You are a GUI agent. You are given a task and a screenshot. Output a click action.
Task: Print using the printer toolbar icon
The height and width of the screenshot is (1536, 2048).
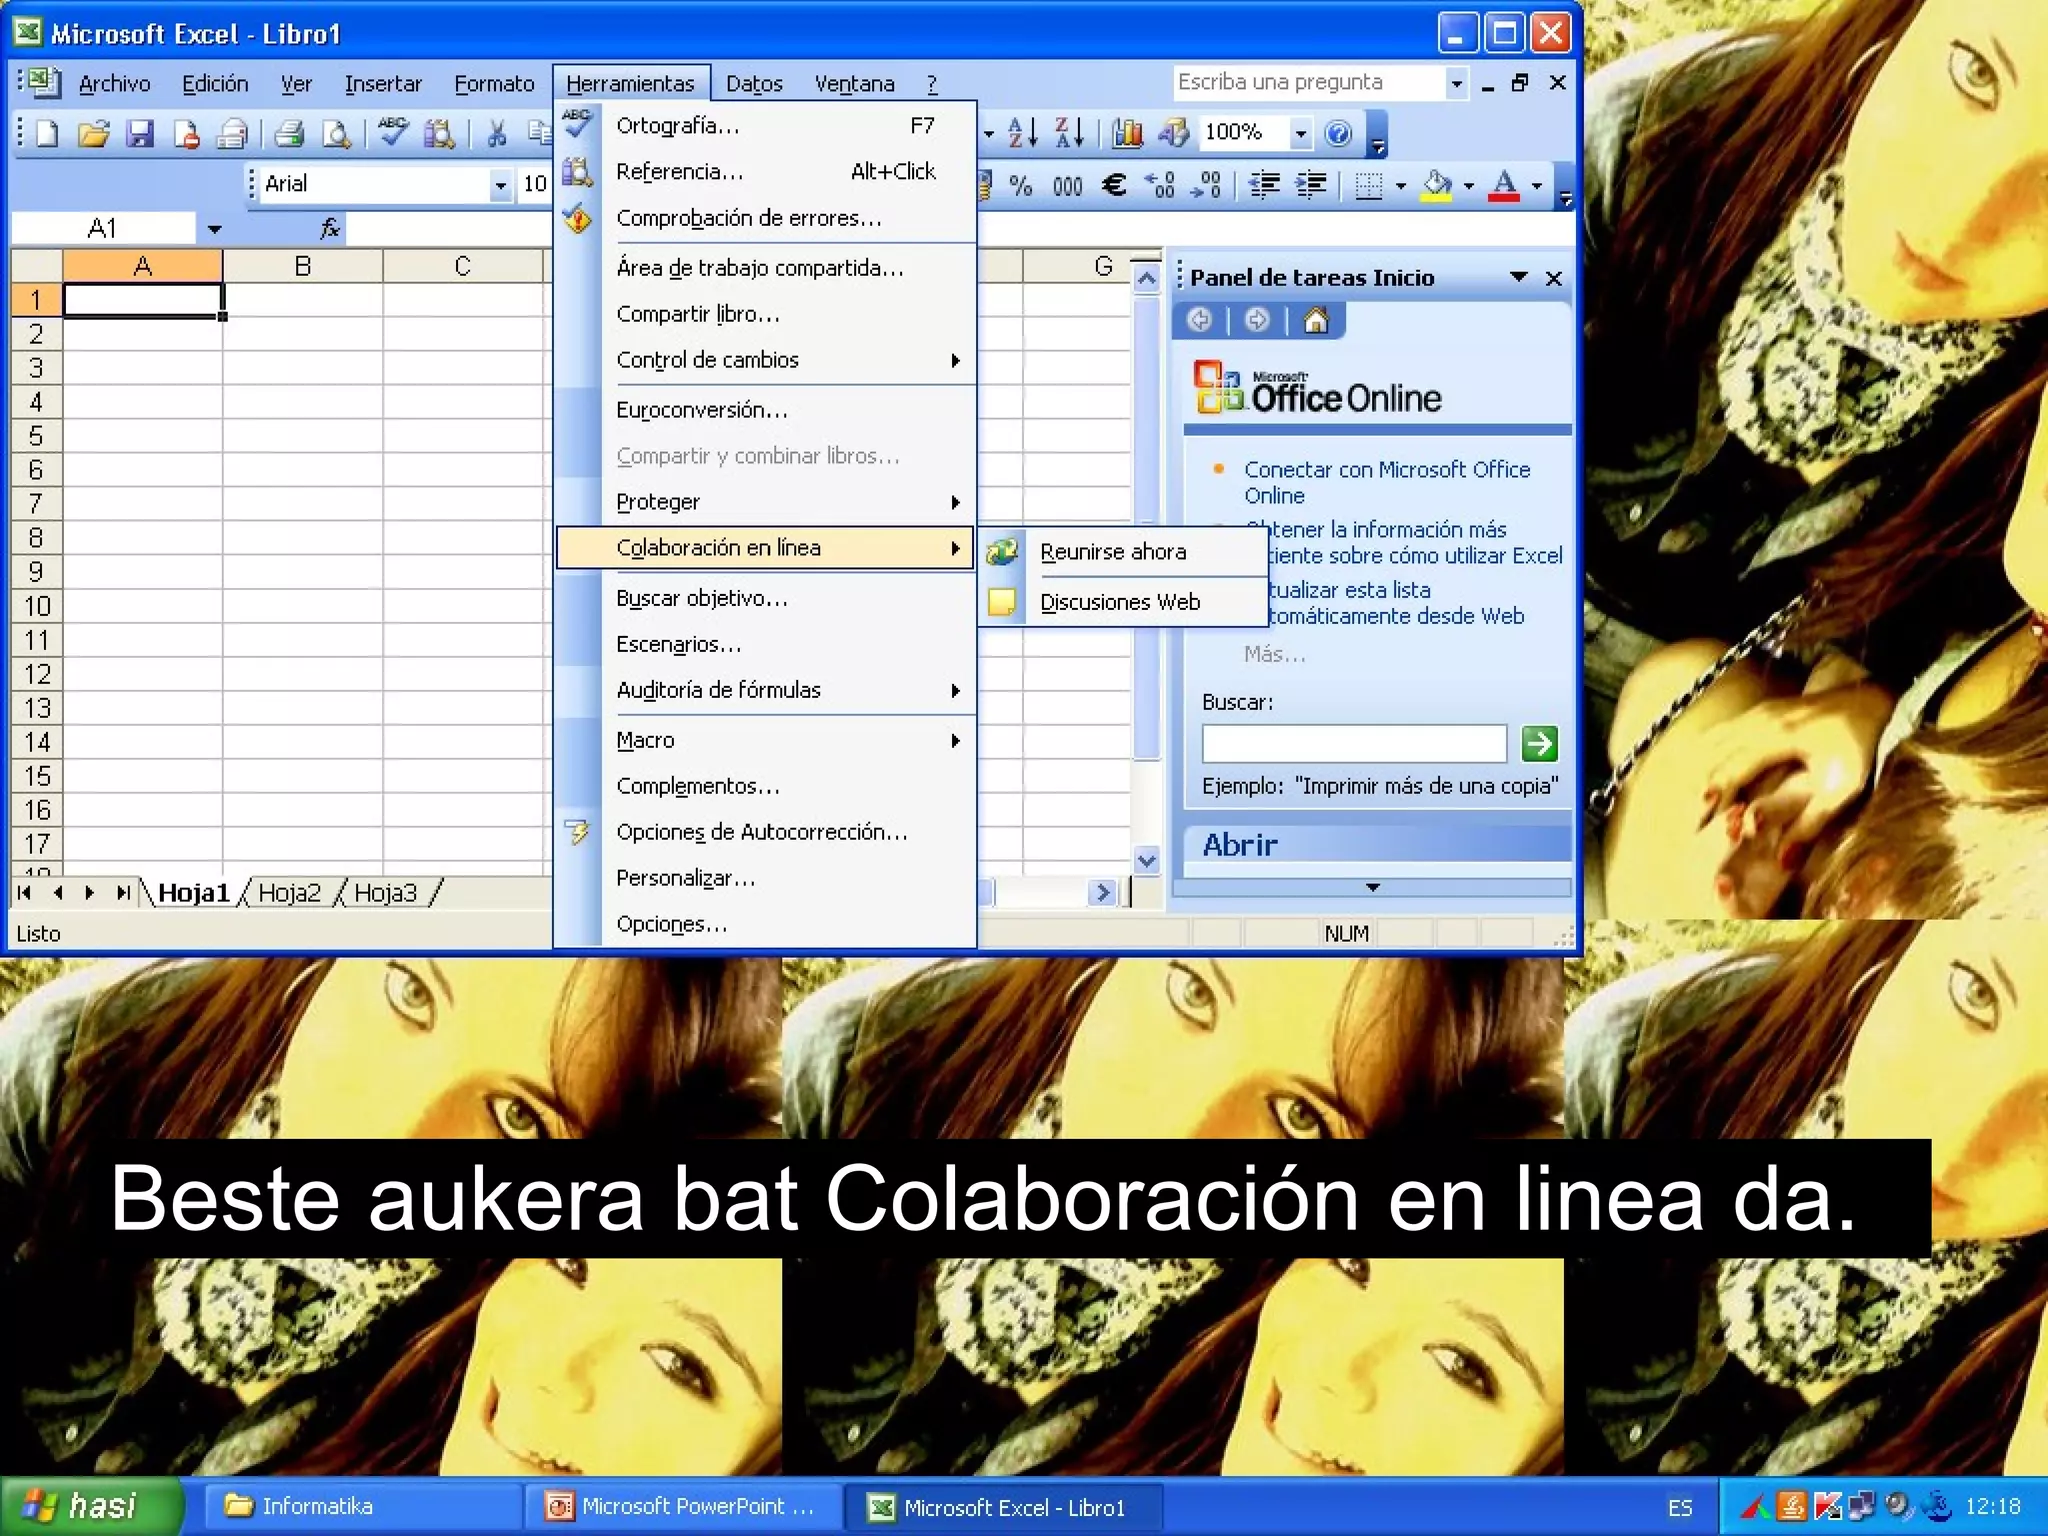[290, 133]
